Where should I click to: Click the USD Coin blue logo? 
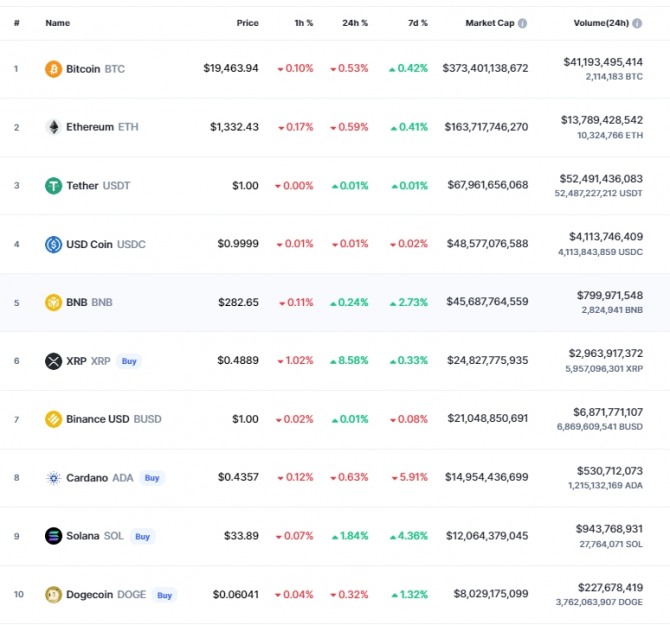(53, 244)
